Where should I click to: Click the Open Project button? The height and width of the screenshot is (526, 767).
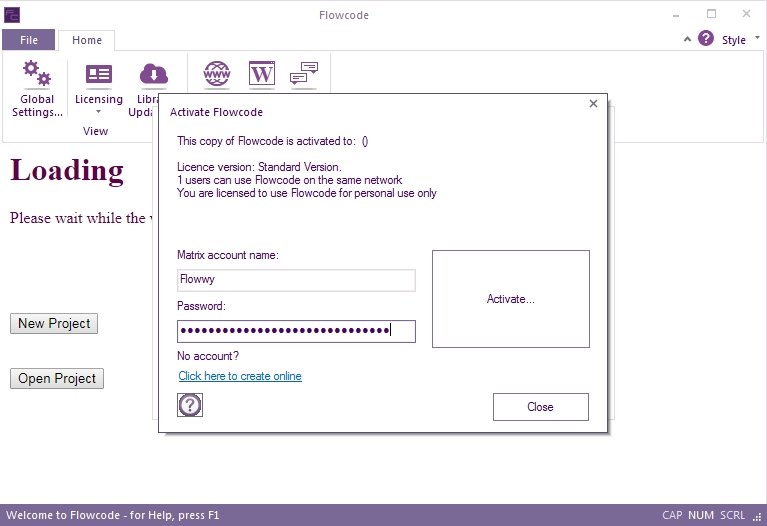coord(57,378)
